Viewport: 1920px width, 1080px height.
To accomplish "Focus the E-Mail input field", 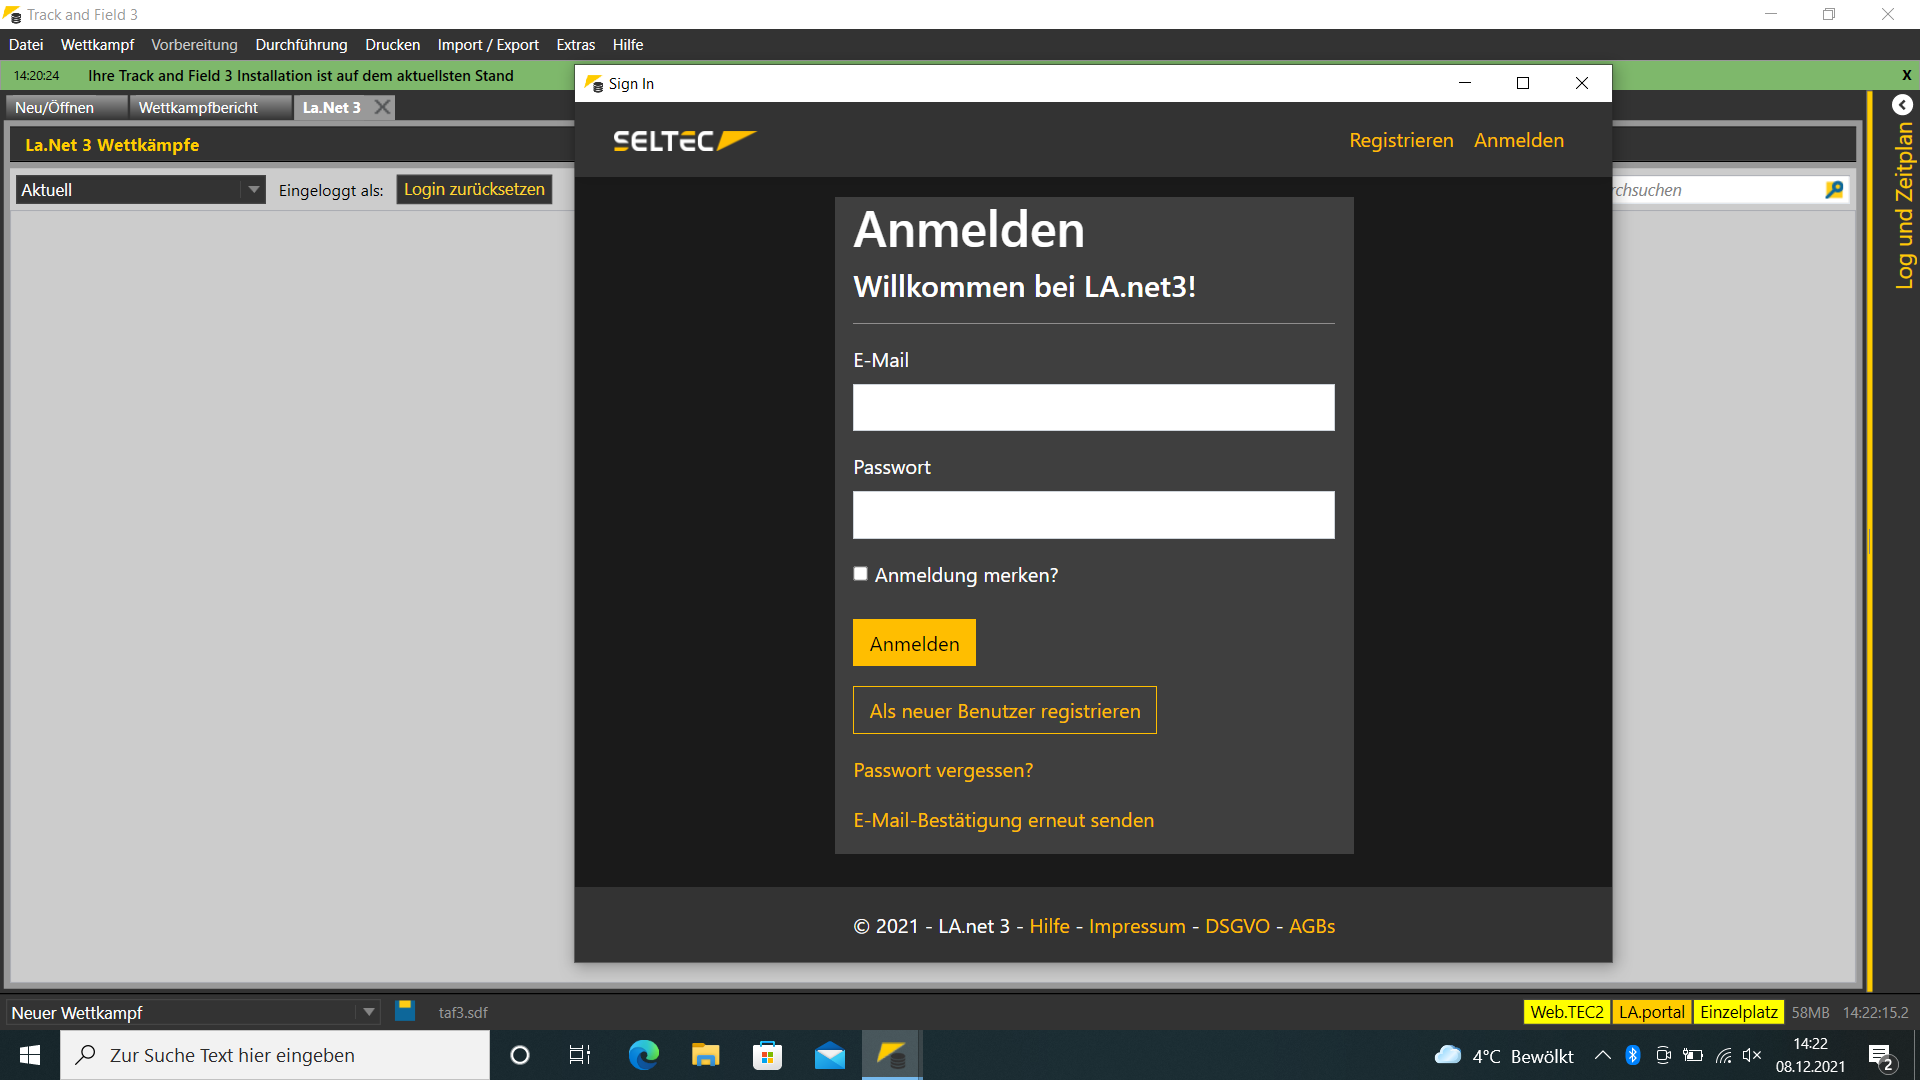I will [x=1093, y=407].
